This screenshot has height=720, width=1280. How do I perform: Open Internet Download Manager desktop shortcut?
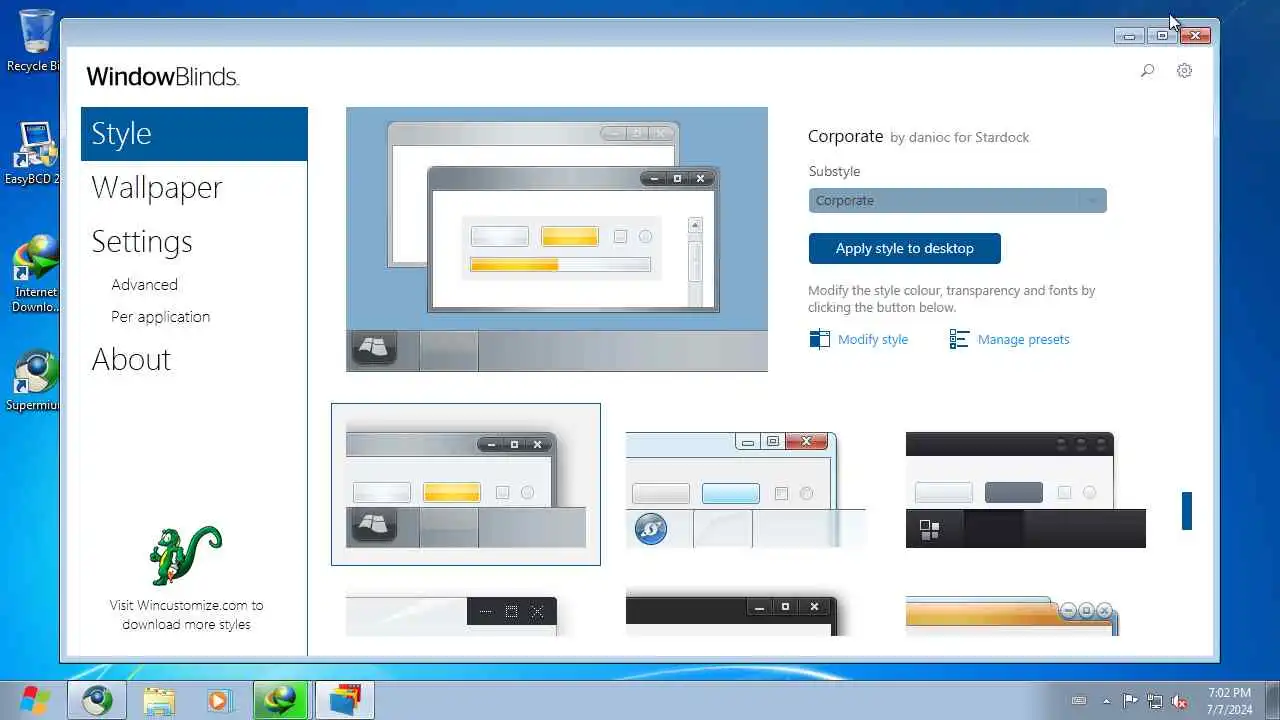coord(34,272)
